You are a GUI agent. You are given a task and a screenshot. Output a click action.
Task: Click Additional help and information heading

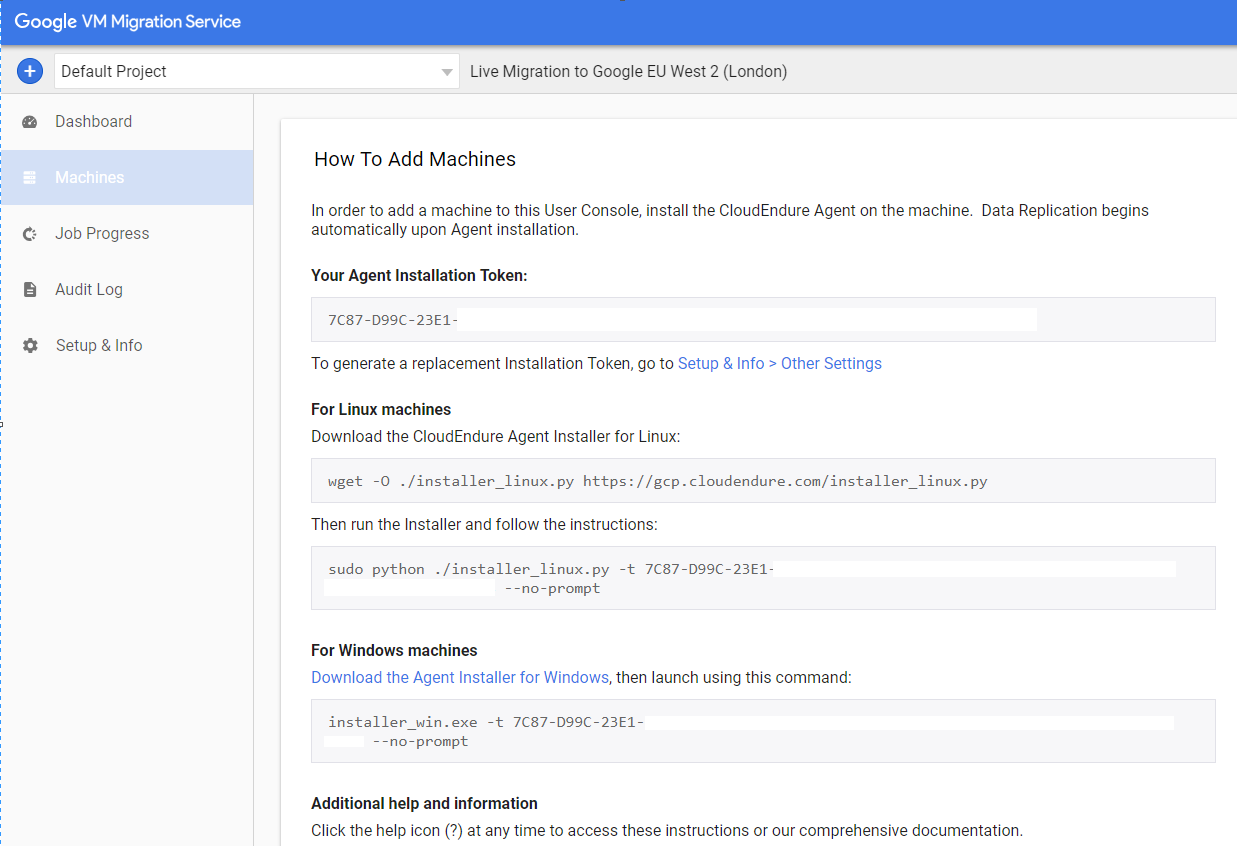click(x=424, y=804)
